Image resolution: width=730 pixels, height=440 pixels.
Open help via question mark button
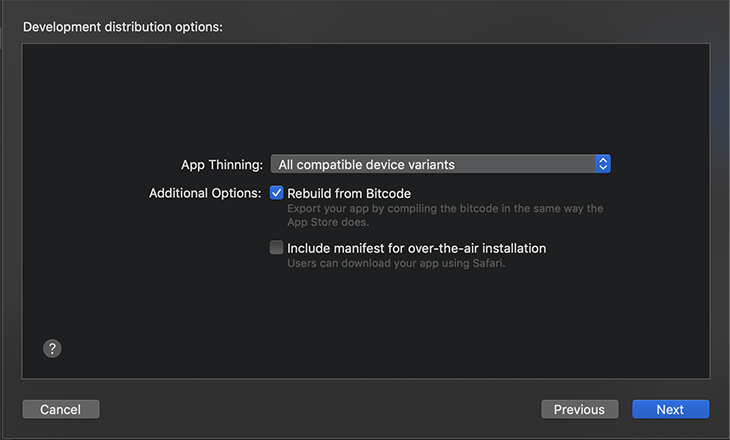(x=52, y=348)
